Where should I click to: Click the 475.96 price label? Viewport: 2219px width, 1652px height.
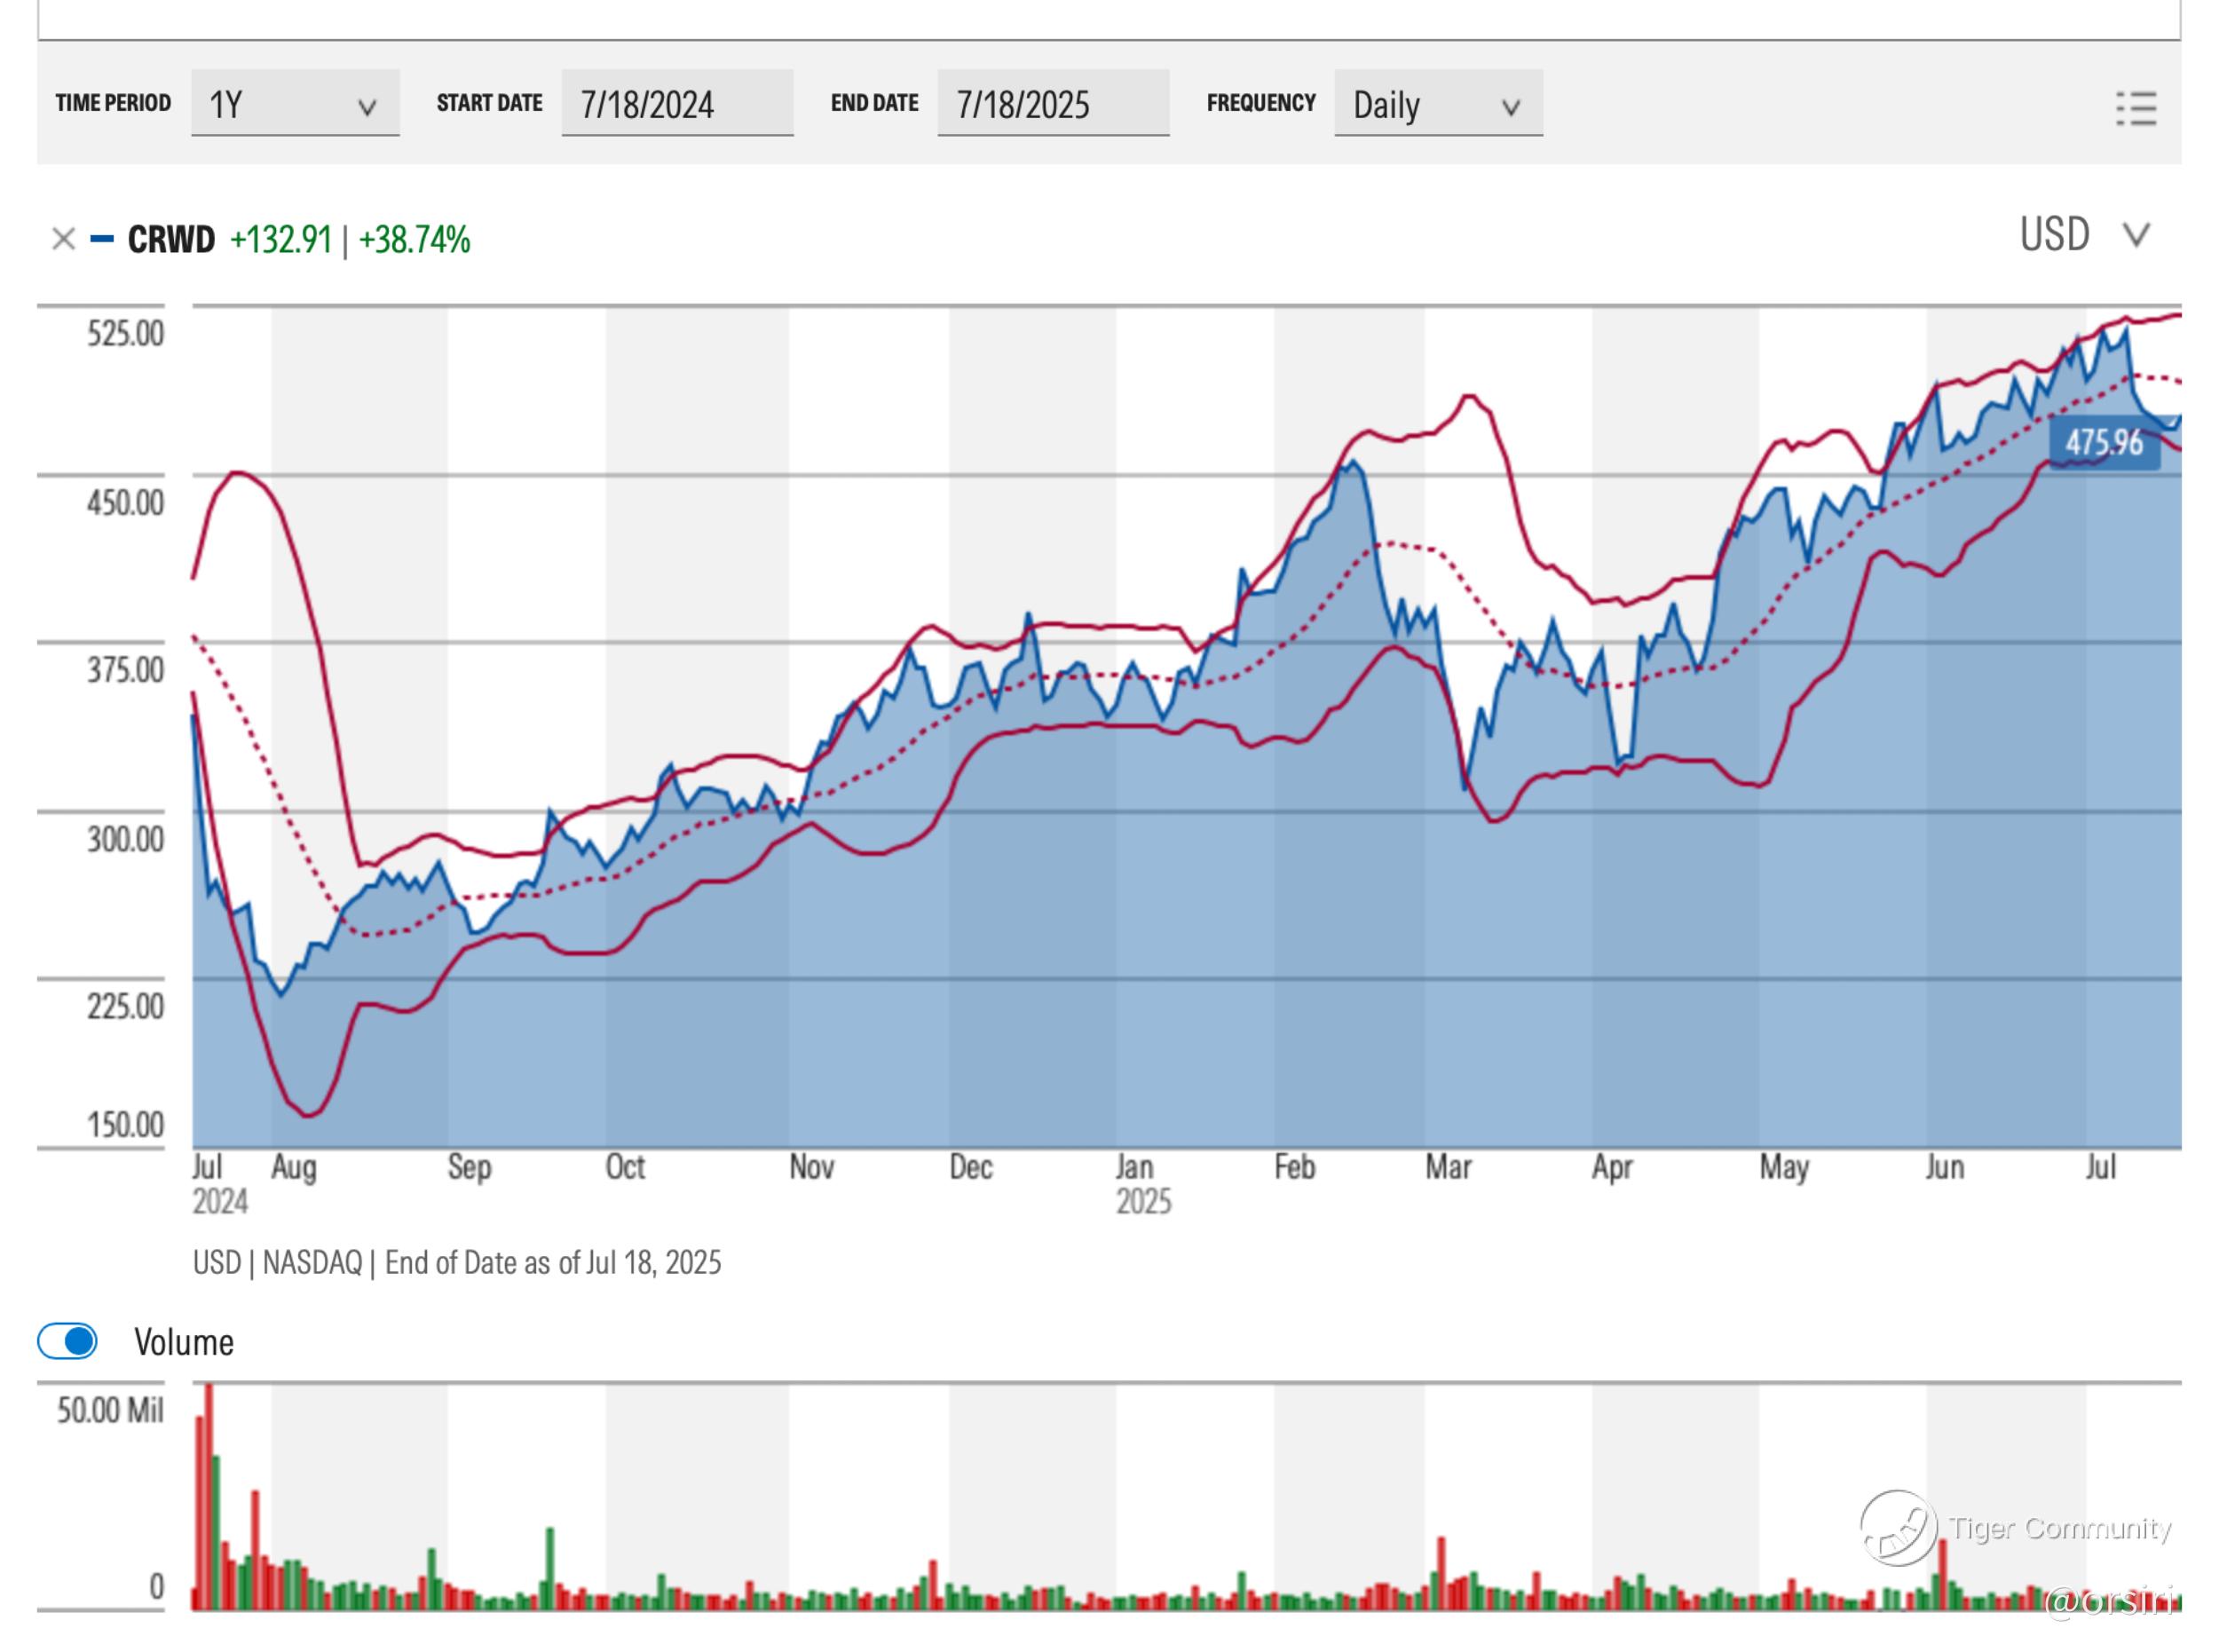[2103, 442]
